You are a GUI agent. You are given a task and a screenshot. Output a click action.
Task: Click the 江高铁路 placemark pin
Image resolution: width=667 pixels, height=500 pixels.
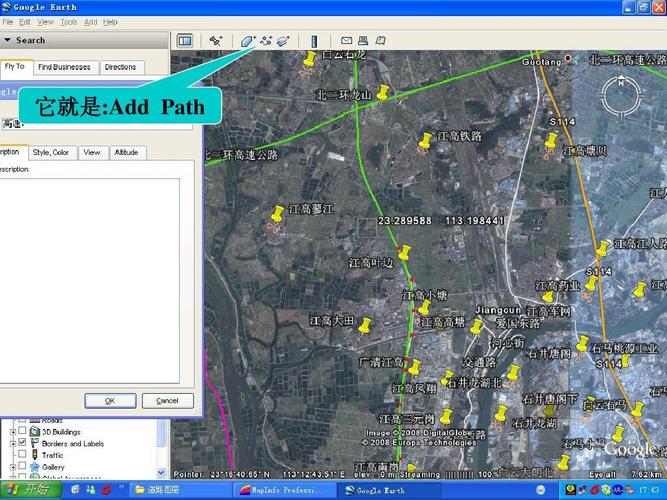425,140
